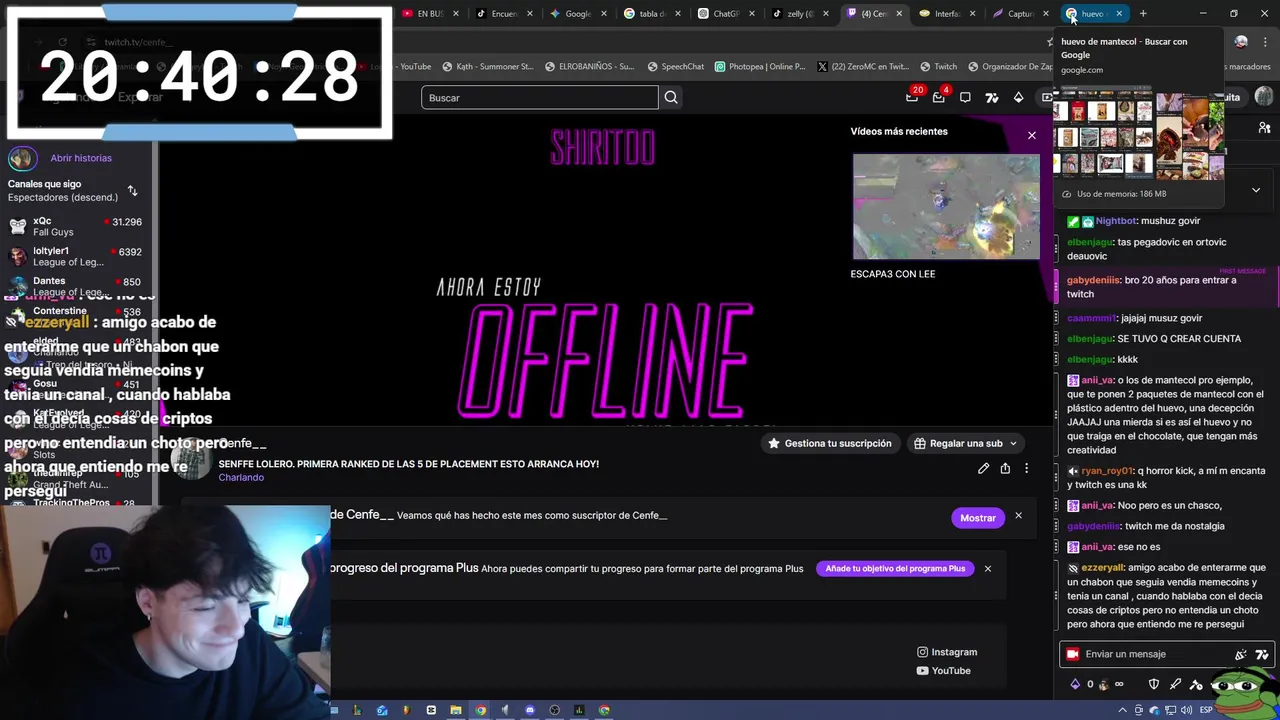Open the YouTube social link
Screen dimensions: 1280x720
[944, 671]
